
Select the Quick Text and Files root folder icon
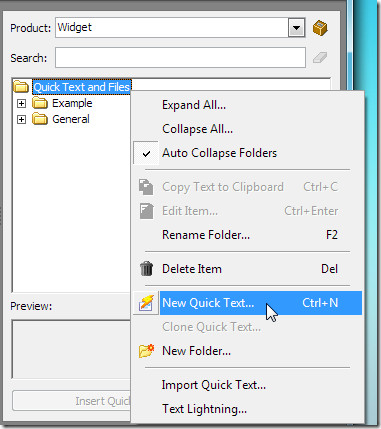click(21, 87)
